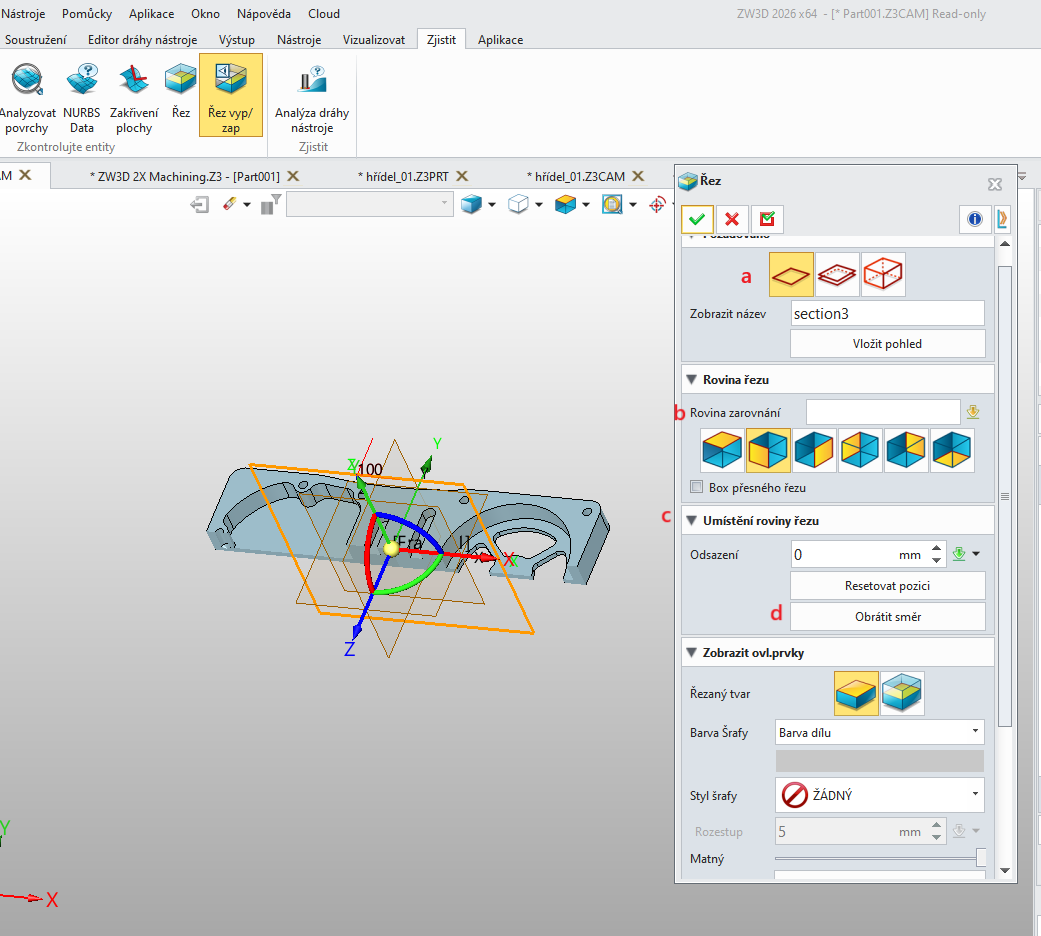Click Obrátit směr button
The width and height of the screenshot is (1041, 936).
[x=888, y=617]
